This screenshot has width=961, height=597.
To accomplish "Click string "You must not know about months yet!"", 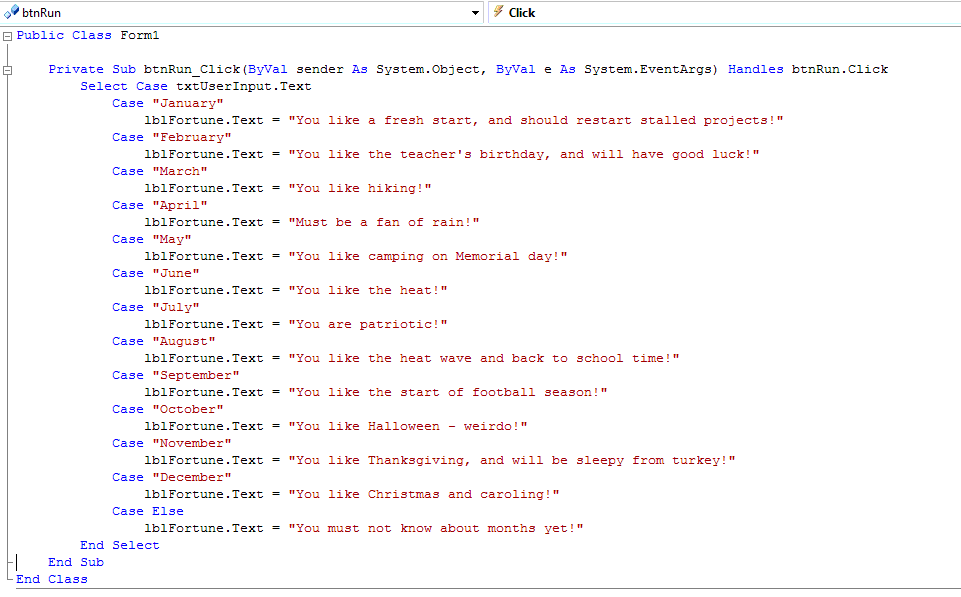I will point(436,529).
